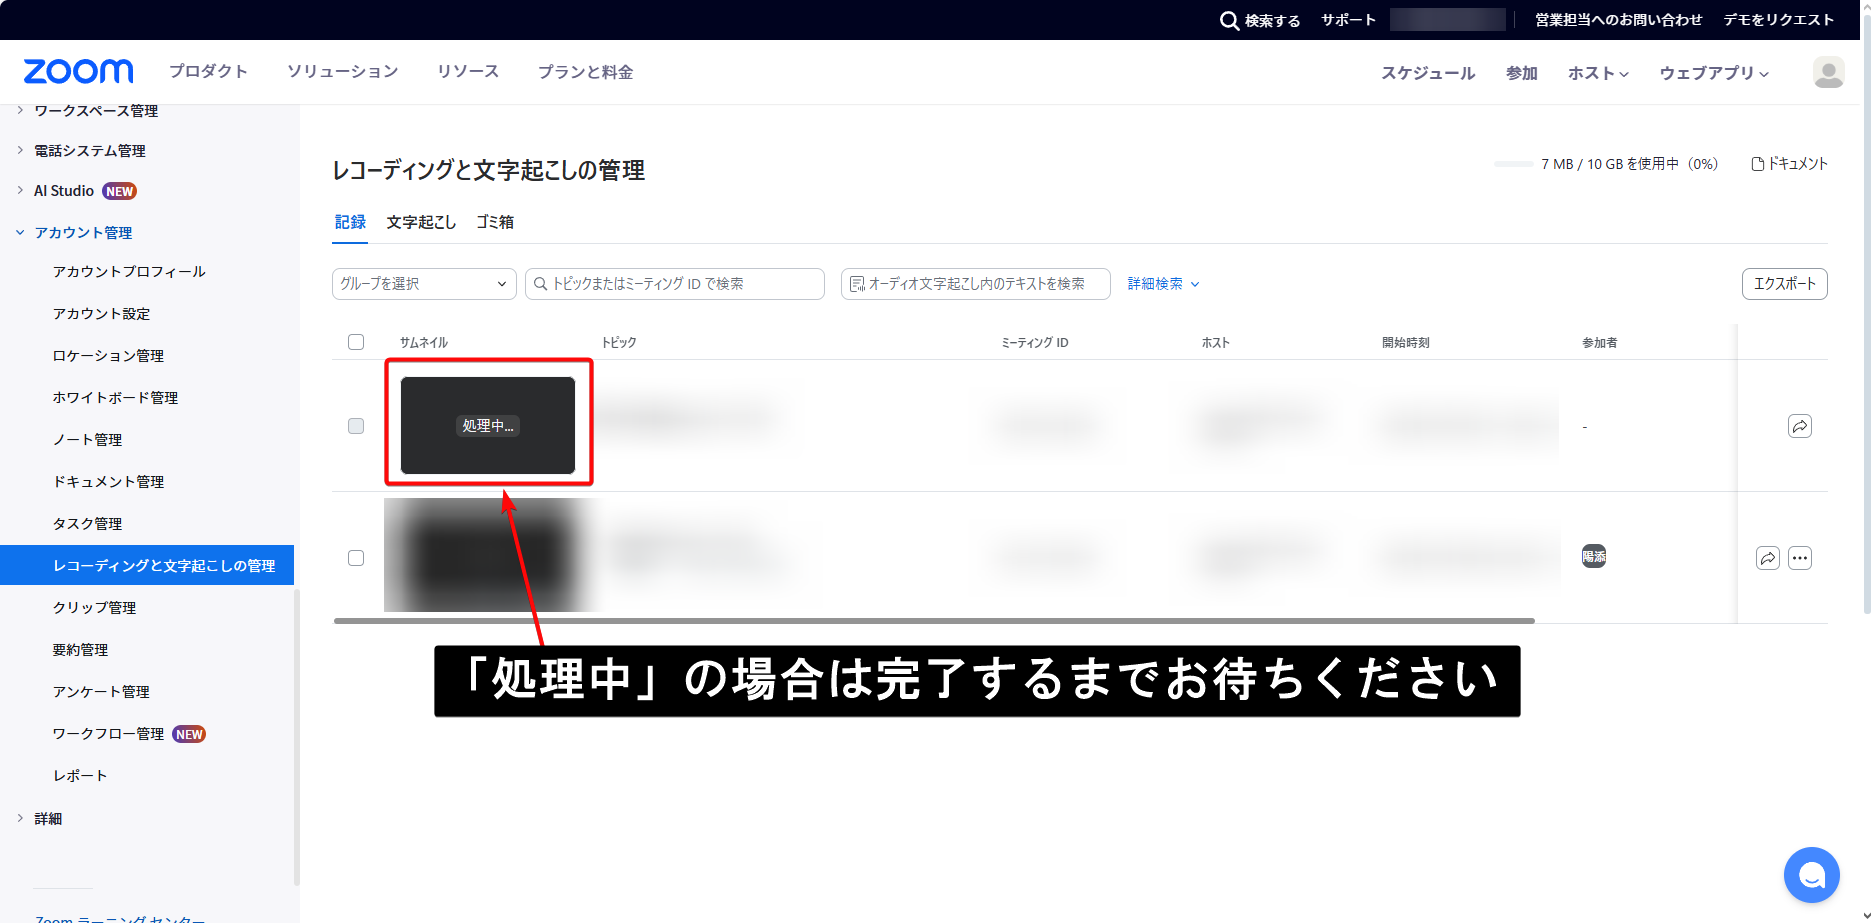Select the second recording's checkbox
This screenshot has height=923, width=1875.
click(356, 558)
